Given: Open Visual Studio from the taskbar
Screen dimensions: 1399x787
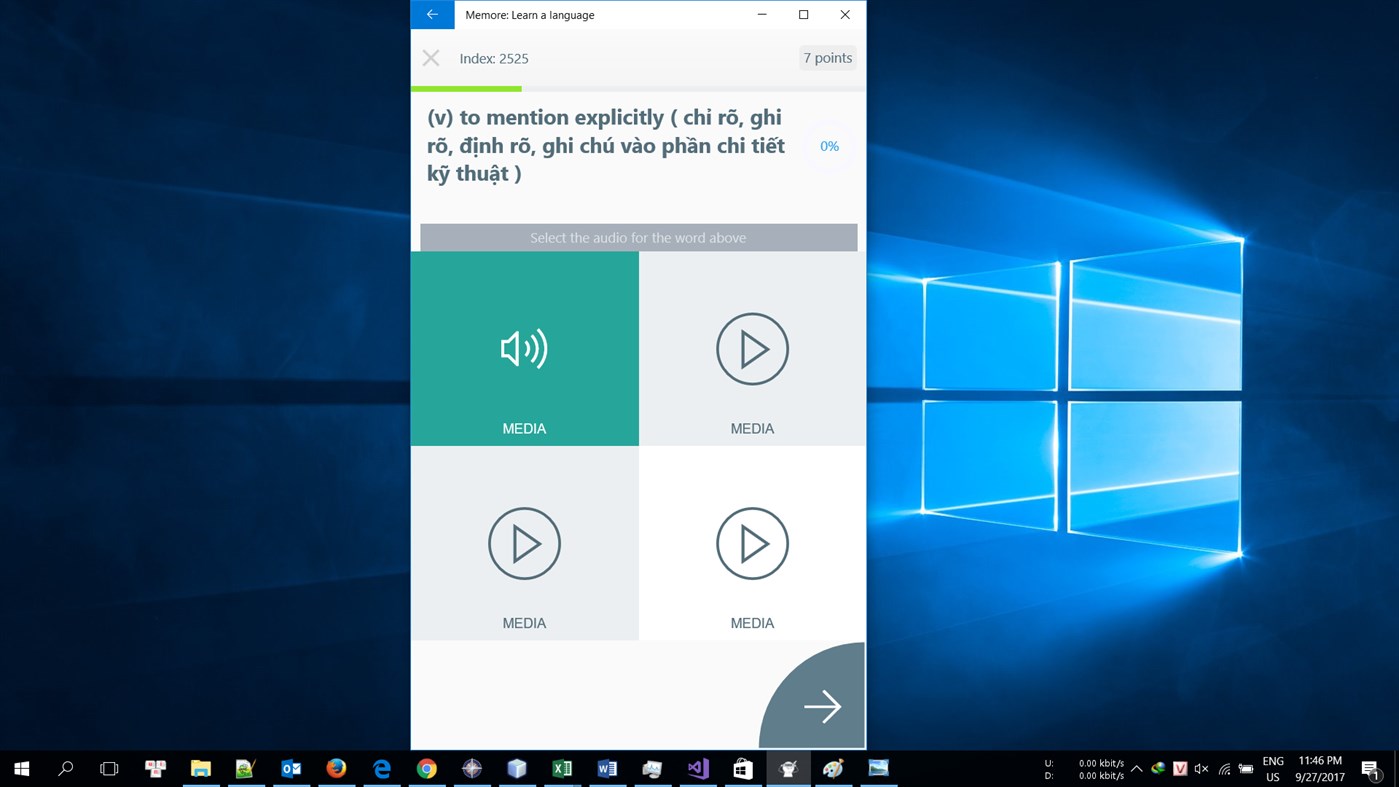Looking at the screenshot, I should click(697, 768).
